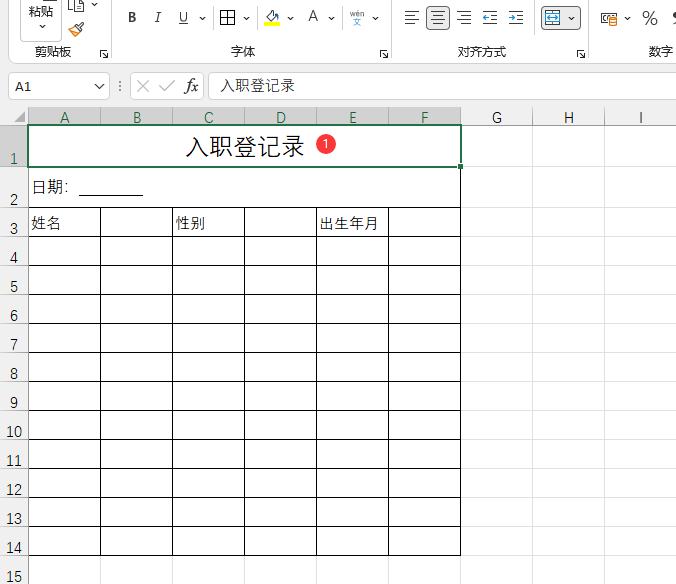676x584 pixels.
Task: Select the merged title cell 入职登记录
Action: coord(244,146)
